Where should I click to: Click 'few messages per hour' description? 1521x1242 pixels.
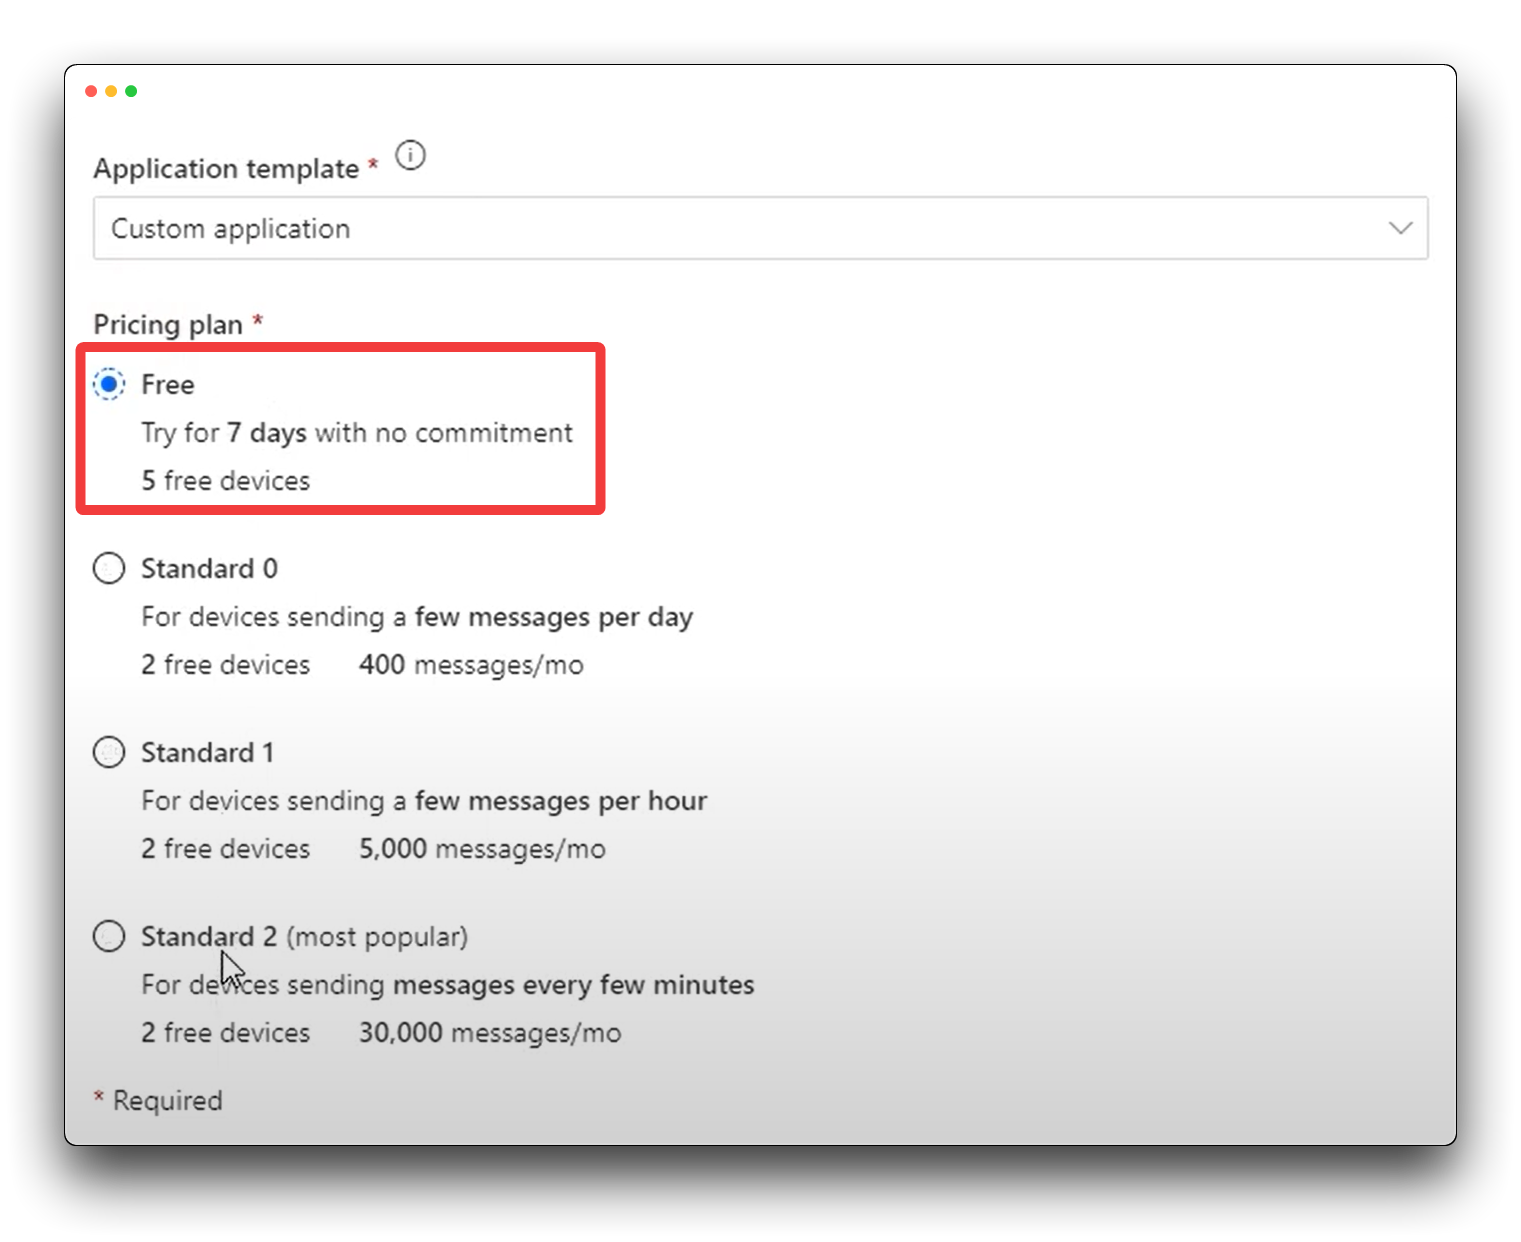tap(561, 801)
